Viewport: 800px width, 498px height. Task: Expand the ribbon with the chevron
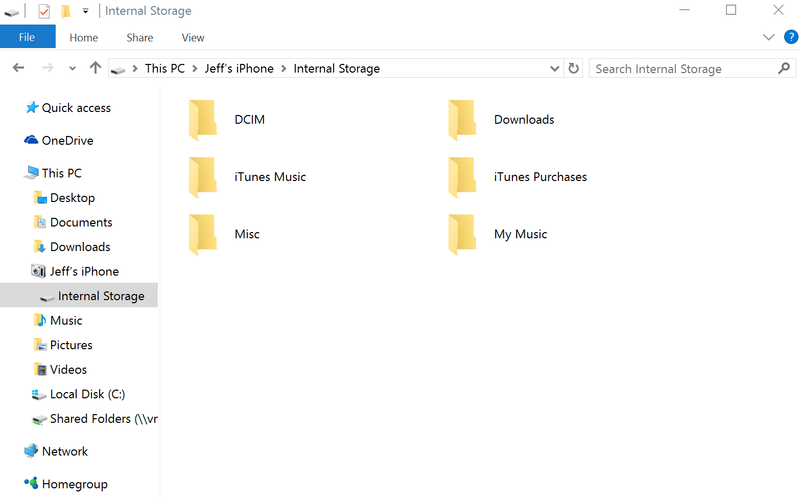click(x=768, y=37)
